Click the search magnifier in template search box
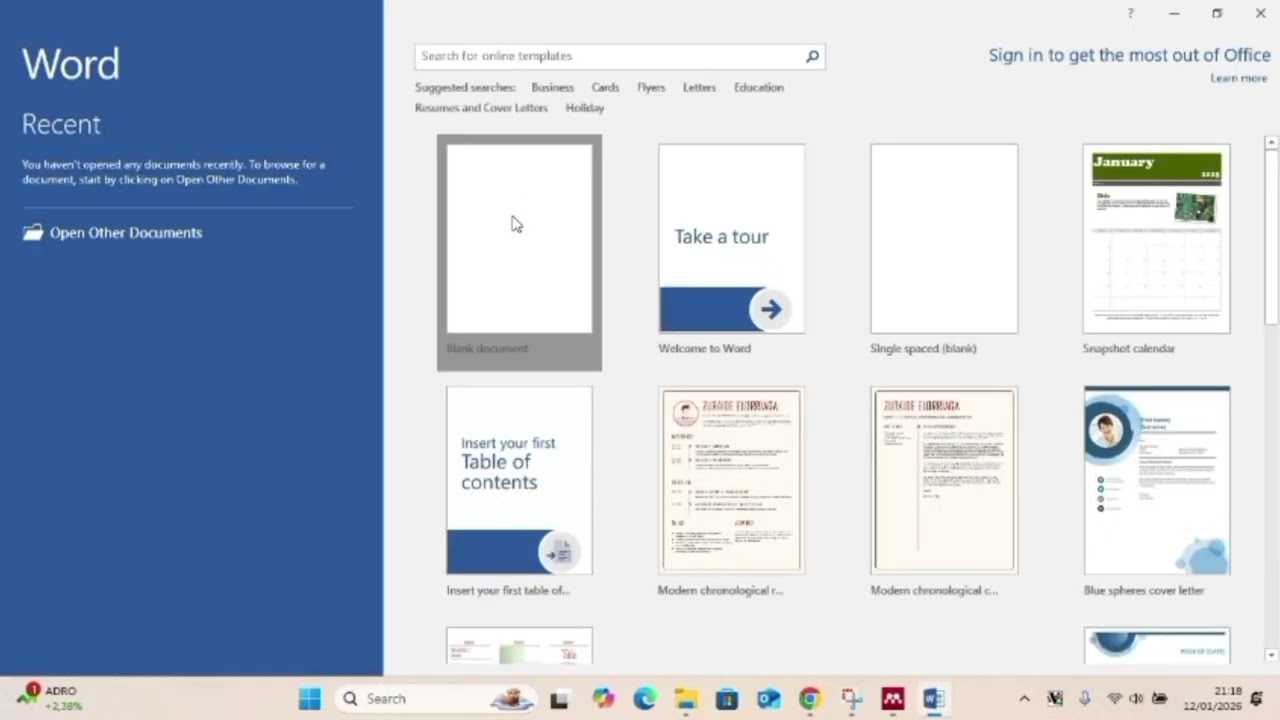1280x720 pixels. (812, 57)
